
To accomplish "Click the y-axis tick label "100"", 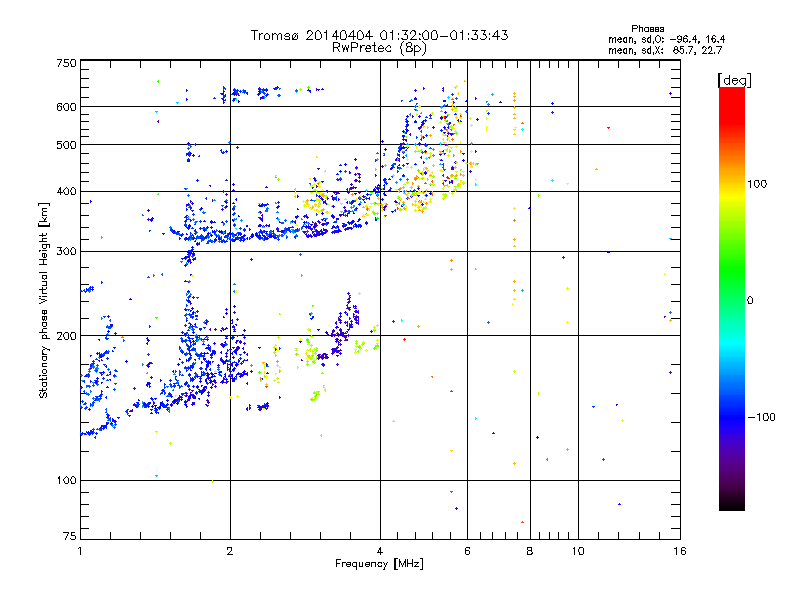I will pyautogui.click(x=66, y=481).
